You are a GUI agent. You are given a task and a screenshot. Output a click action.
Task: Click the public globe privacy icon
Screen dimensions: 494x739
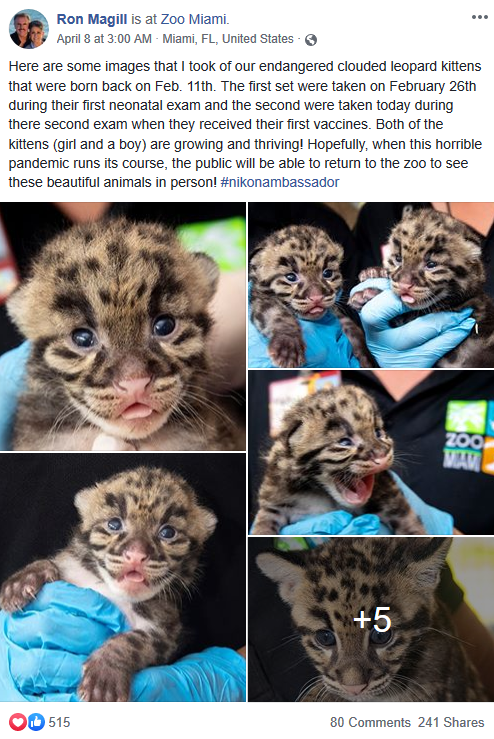coord(311,40)
